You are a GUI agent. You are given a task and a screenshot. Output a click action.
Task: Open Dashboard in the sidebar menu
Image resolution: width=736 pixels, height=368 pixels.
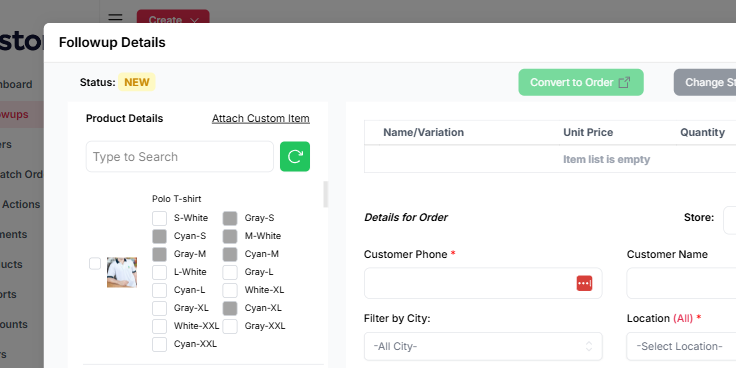point(16,84)
